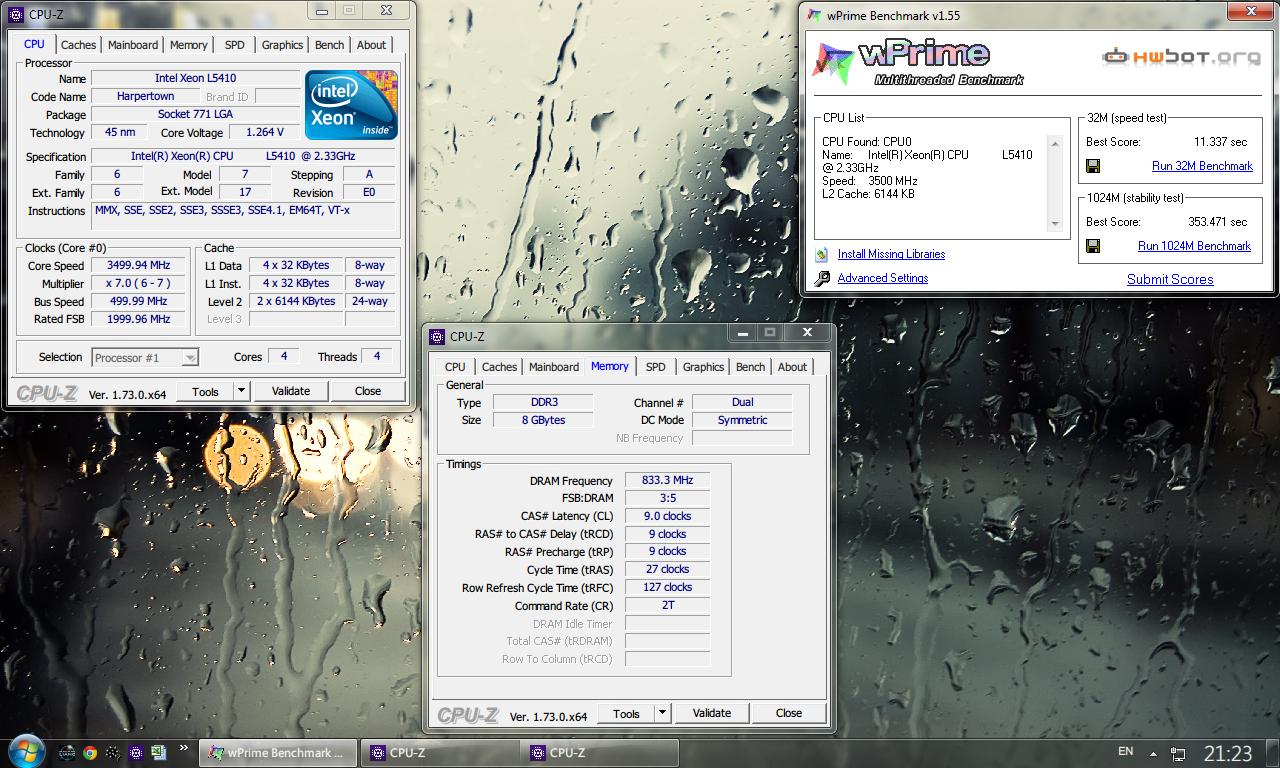Viewport: 1280px width, 768px height.
Task: Switch to SPD tab in CPU-Z Memory window
Action: coord(655,367)
